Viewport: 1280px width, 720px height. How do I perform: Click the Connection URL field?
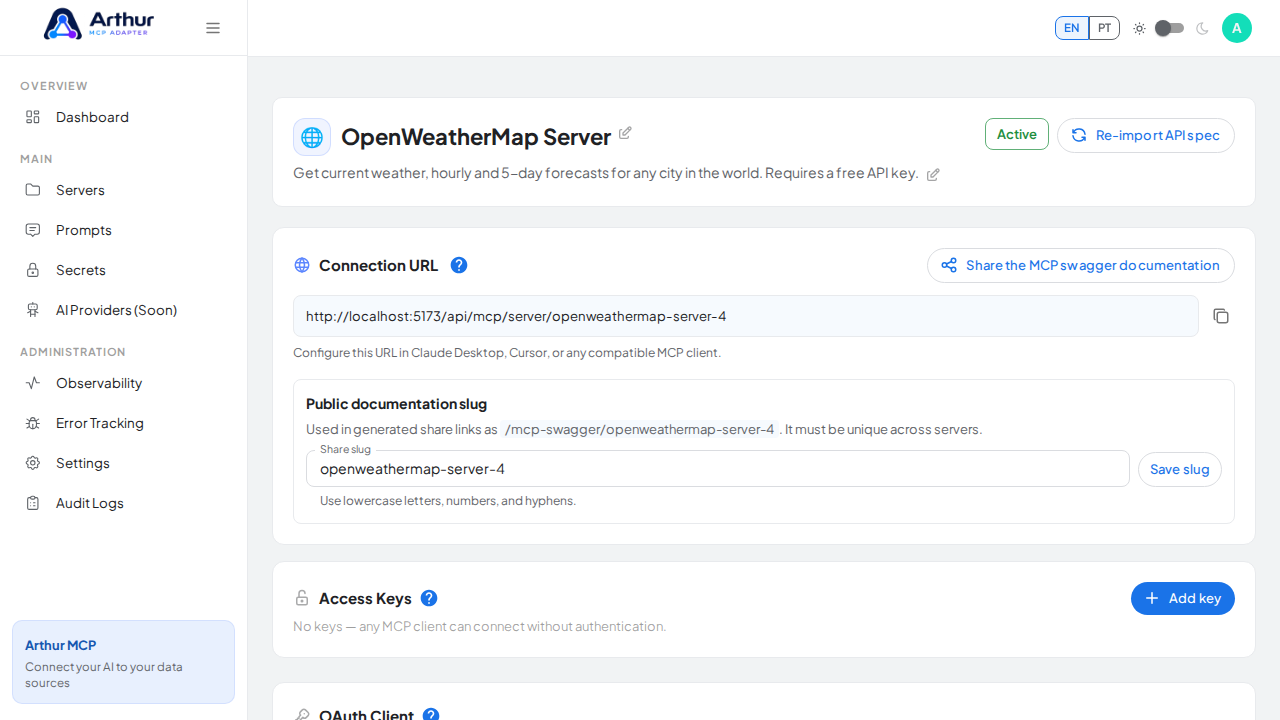(746, 316)
